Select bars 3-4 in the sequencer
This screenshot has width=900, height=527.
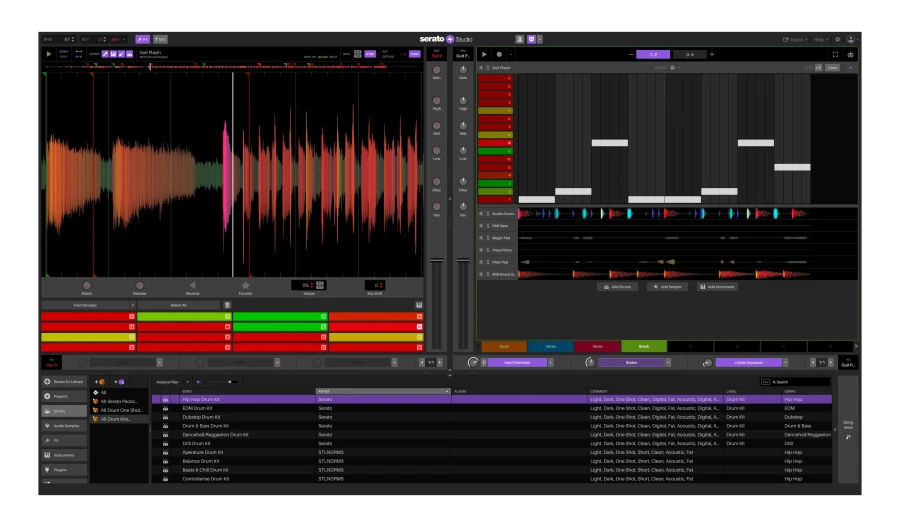[x=689, y=55]
